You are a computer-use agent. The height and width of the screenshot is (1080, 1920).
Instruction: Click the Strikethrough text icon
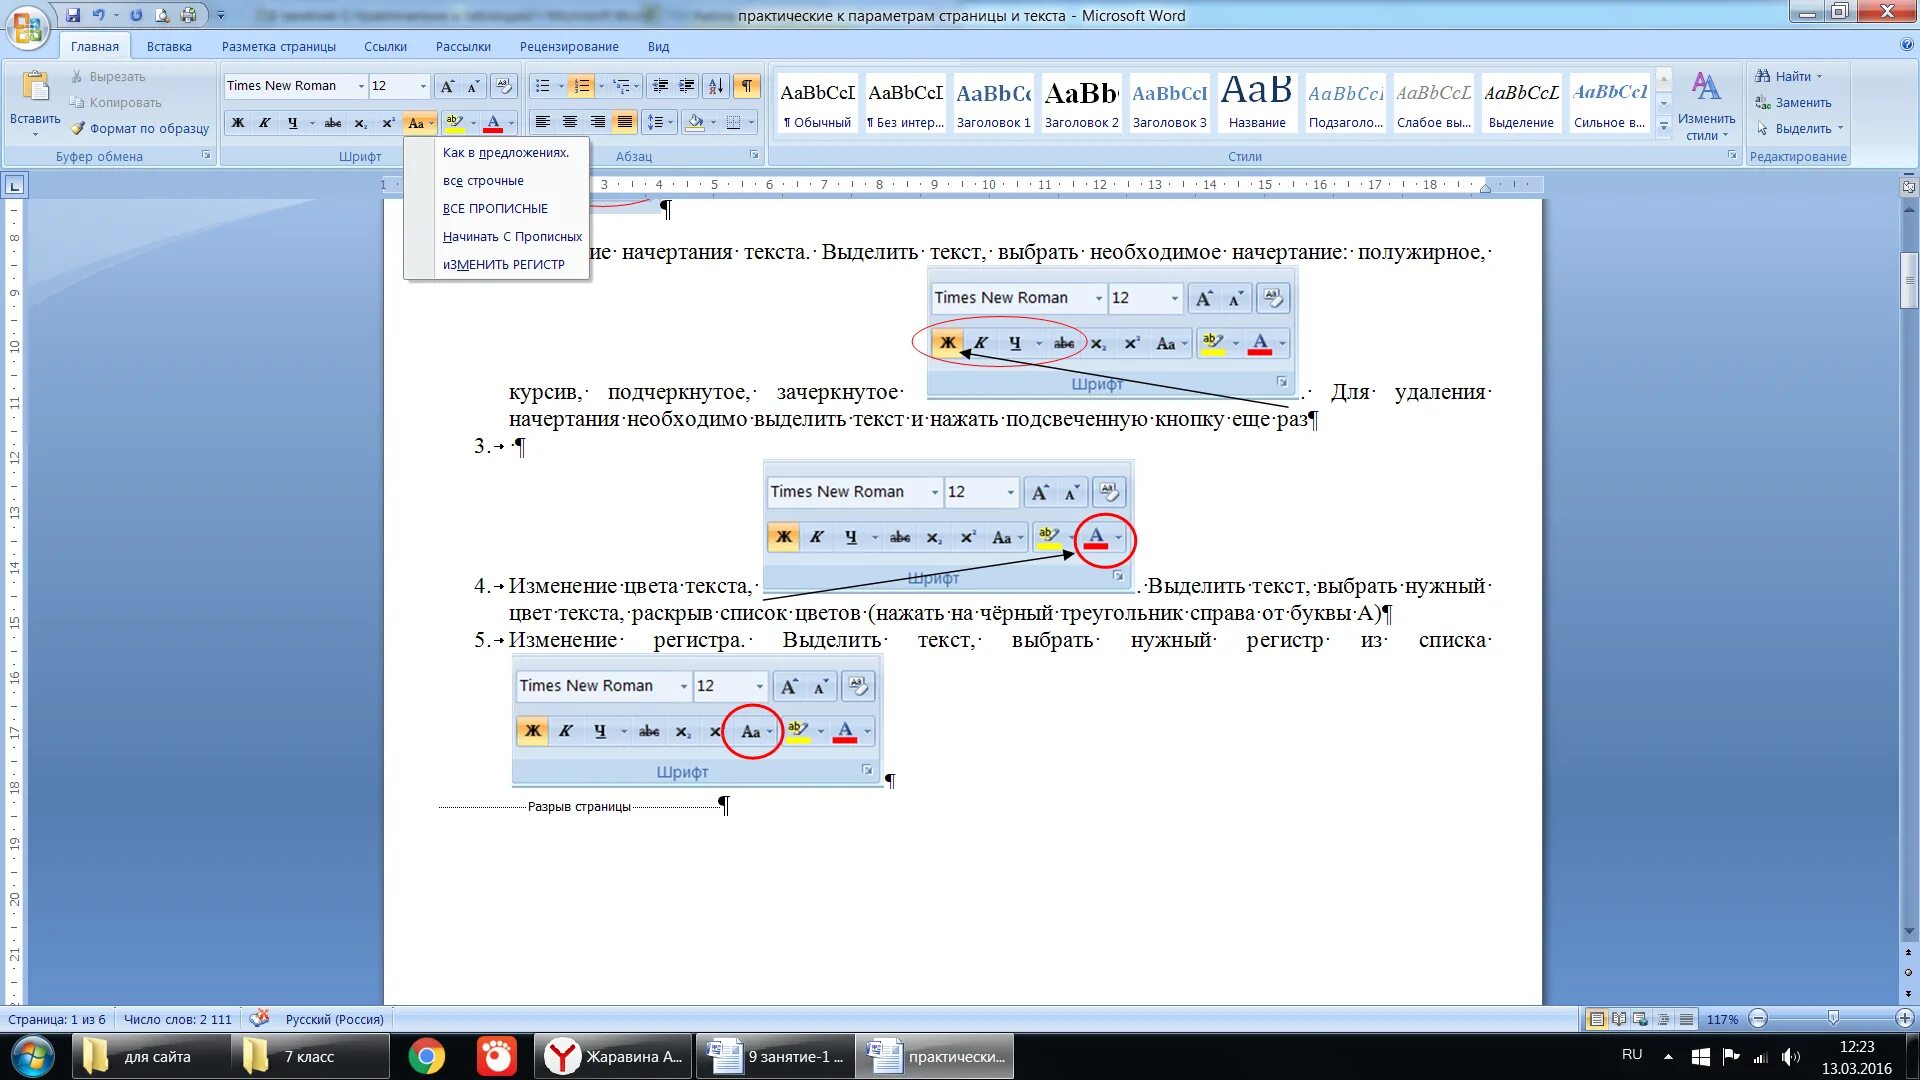click(x=332, y=121)
